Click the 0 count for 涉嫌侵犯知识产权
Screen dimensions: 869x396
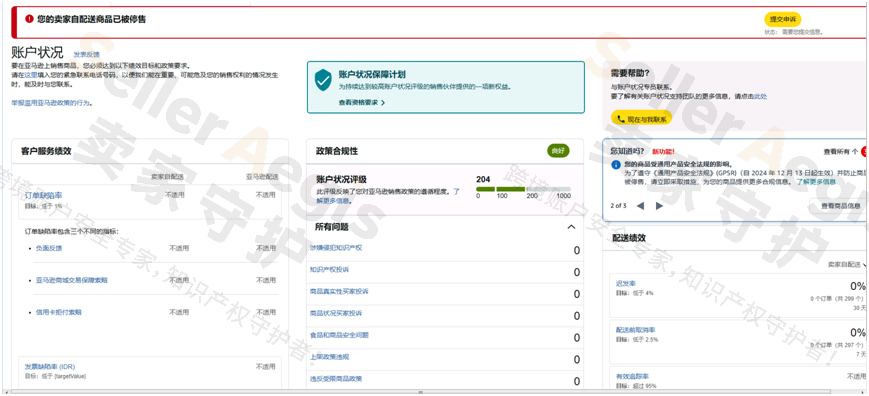tap(576, 251)
